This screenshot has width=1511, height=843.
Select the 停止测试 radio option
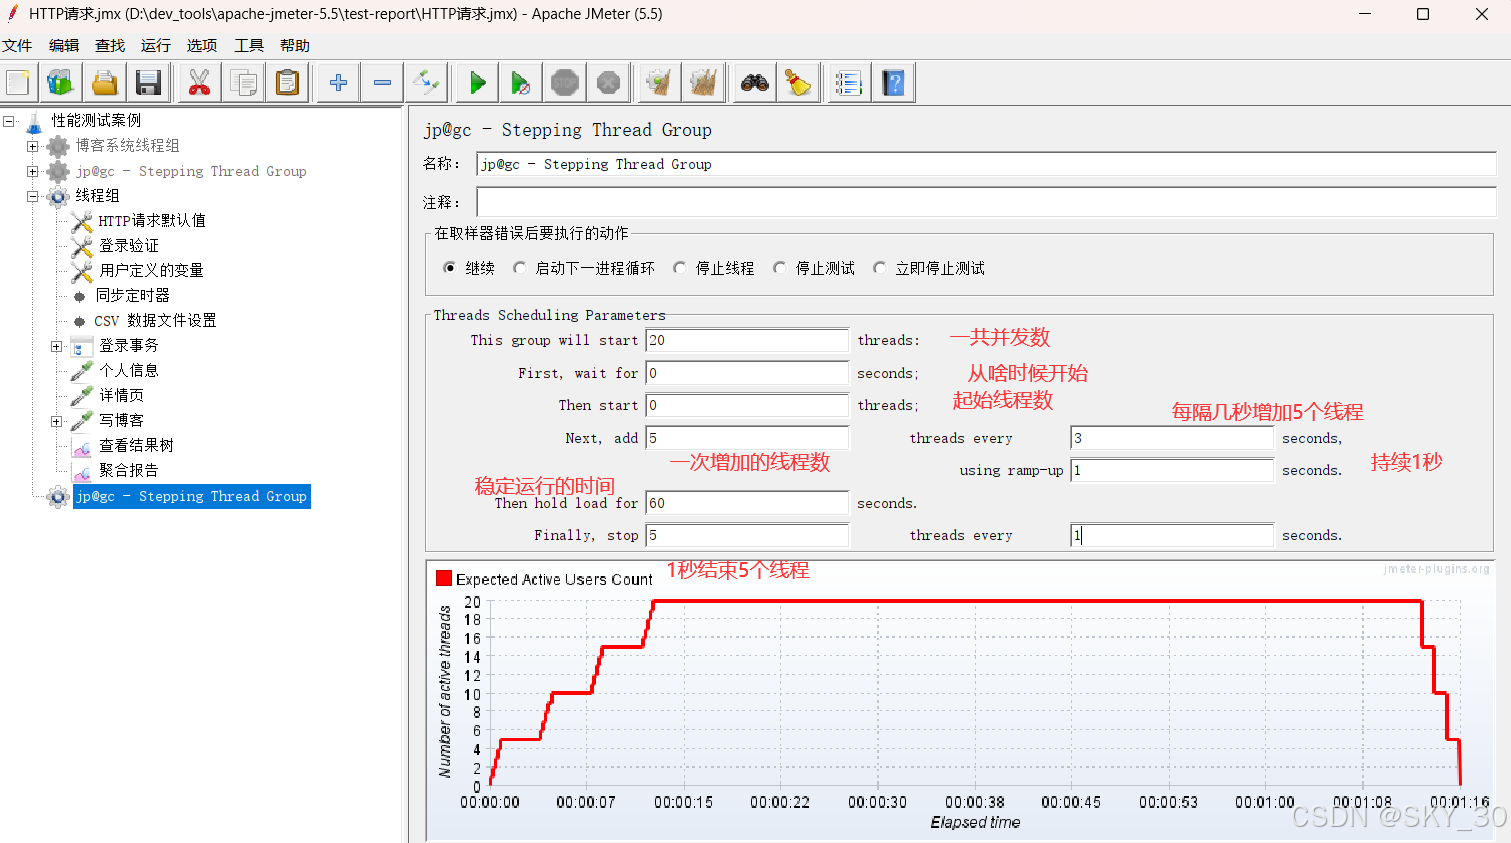780,268
